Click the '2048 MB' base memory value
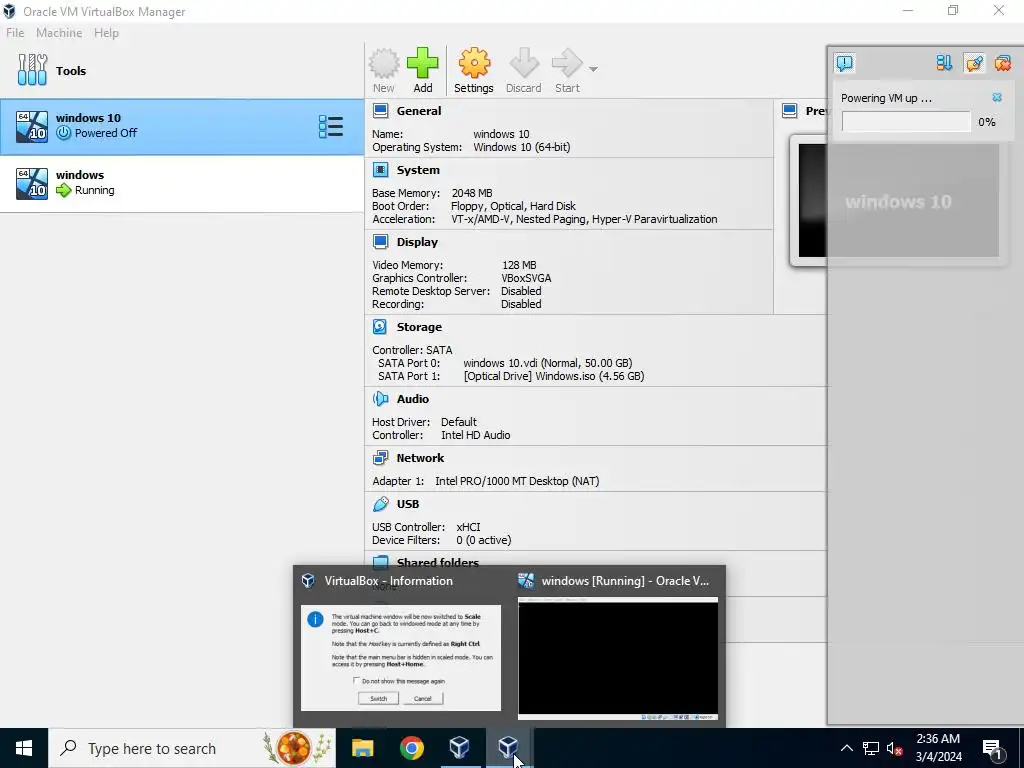 tap(472, 193)
